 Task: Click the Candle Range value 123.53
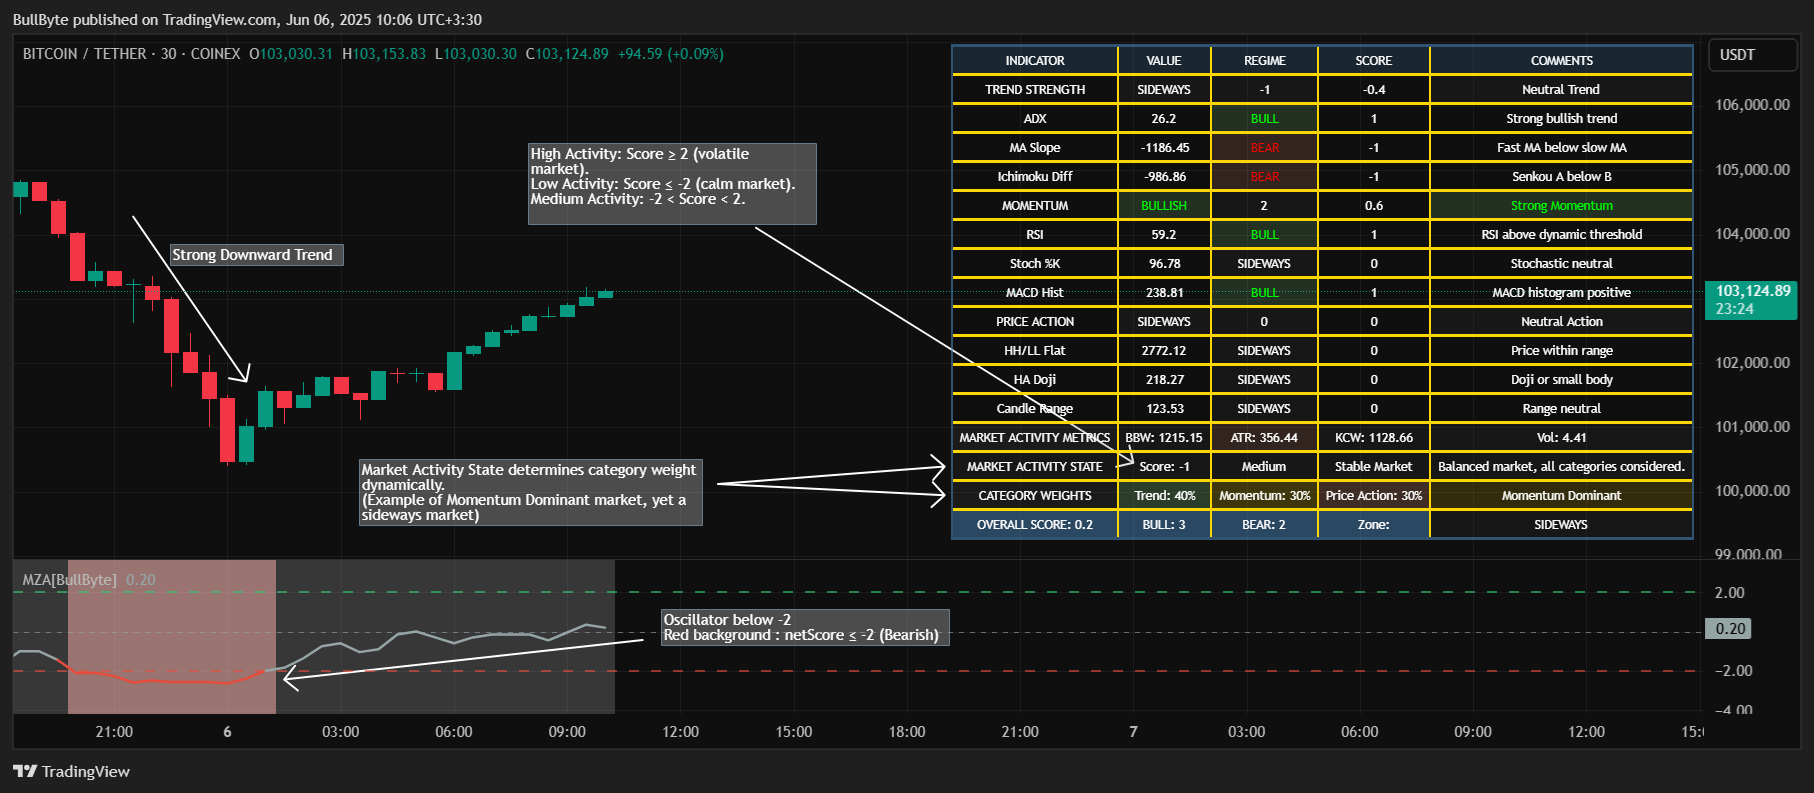pyautogui.click(x=1164, y=408)
